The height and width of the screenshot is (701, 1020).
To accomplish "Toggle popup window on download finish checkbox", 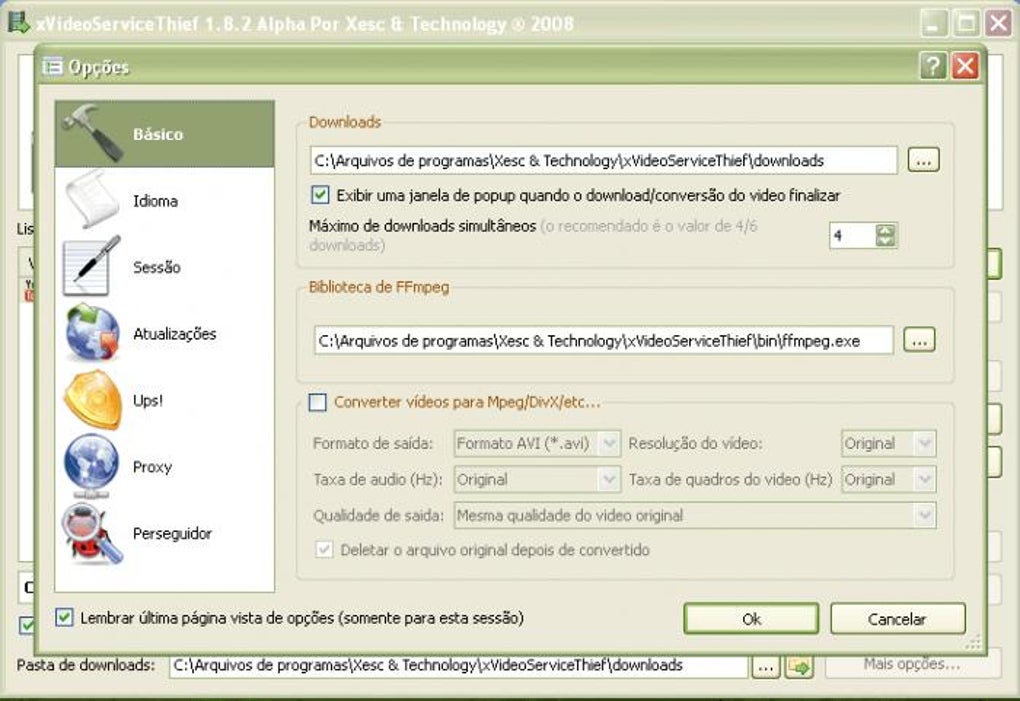I will [320, 195].
